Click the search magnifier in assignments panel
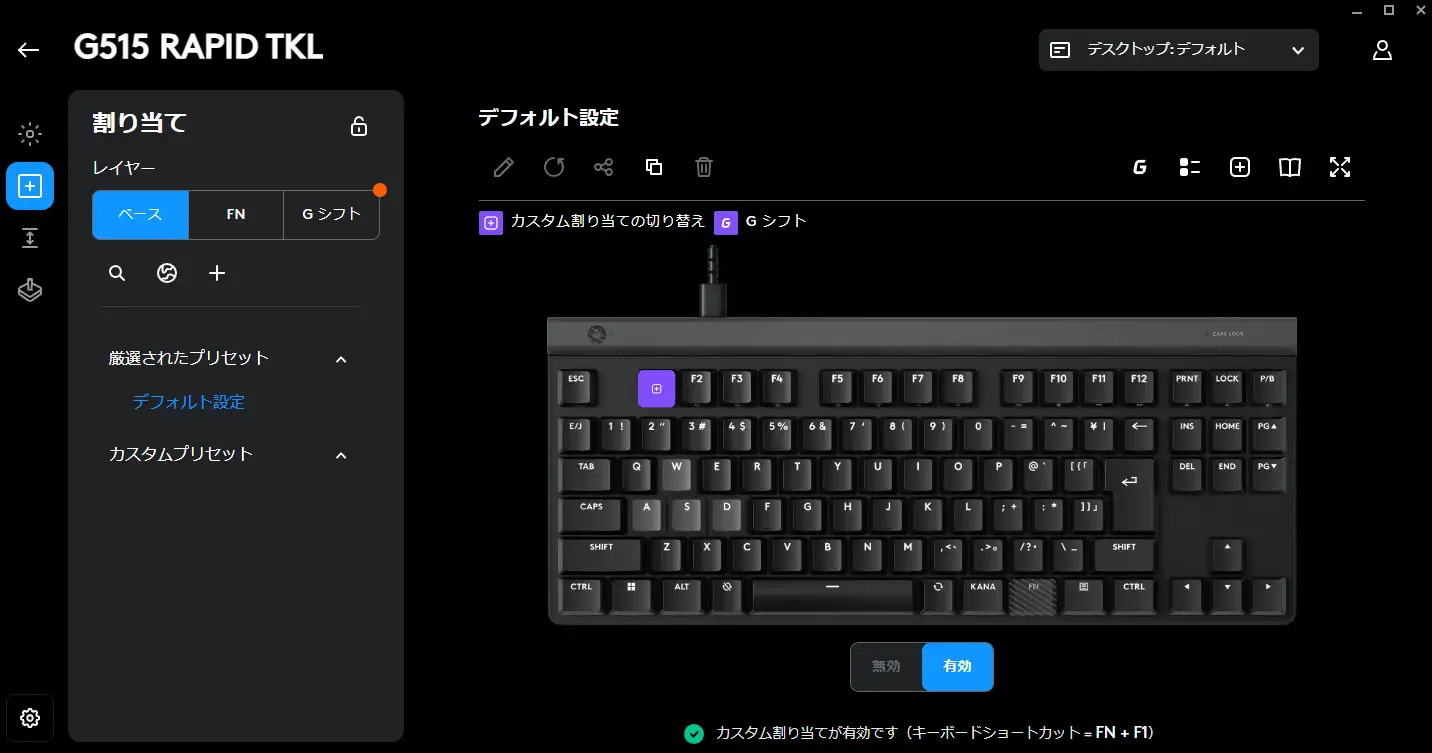The image size is (1432, 753). pos(117,273)
